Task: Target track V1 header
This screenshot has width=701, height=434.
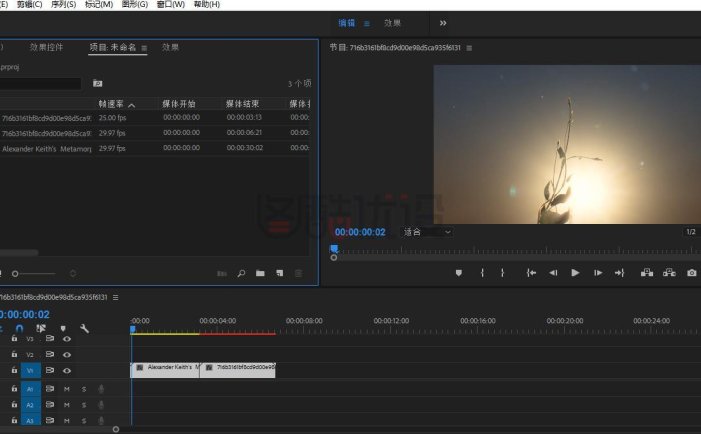Action: pyautogui.click(x=30, y=371)
